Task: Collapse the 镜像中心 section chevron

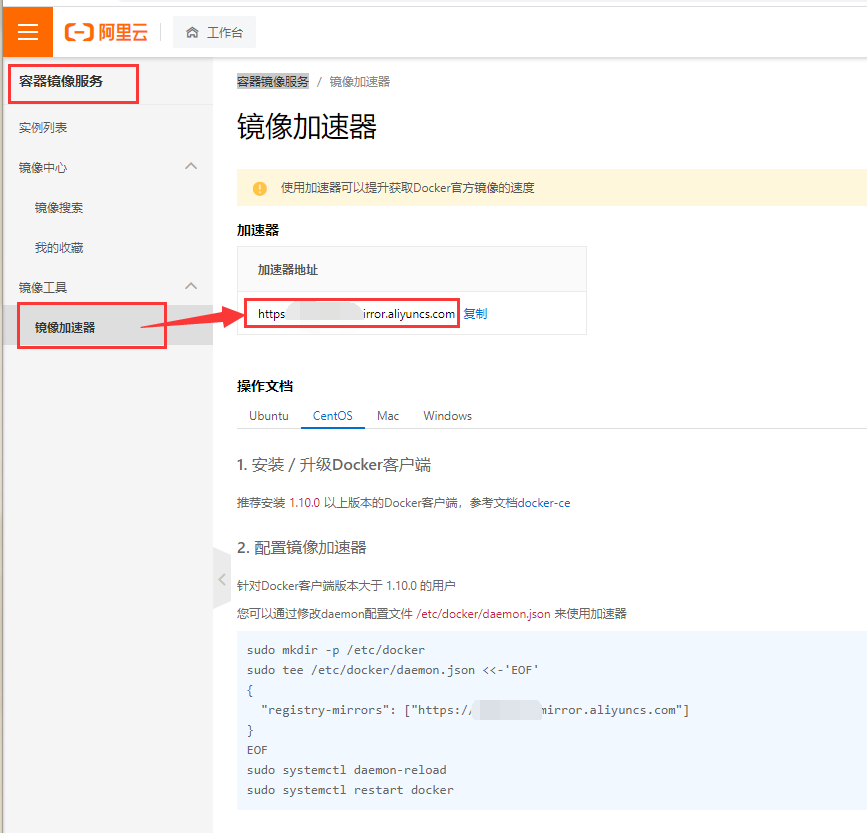Action: coord(191,166)
